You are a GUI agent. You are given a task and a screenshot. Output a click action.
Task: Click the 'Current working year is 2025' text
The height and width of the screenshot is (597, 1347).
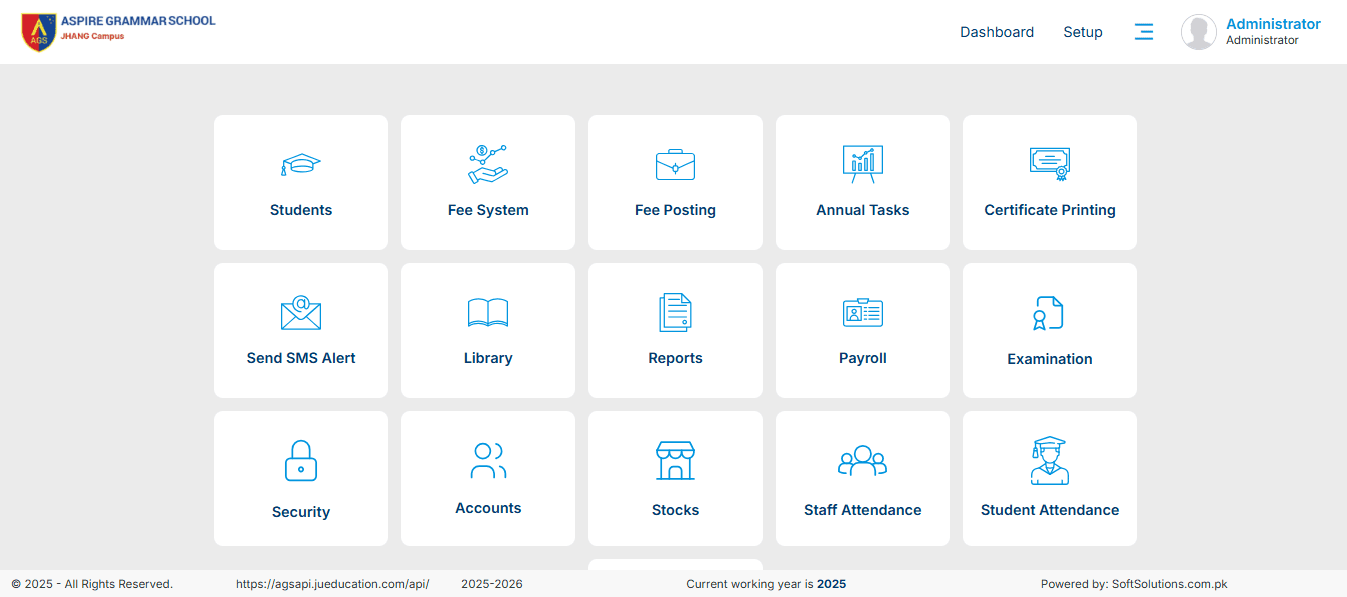tap(766, 584)
